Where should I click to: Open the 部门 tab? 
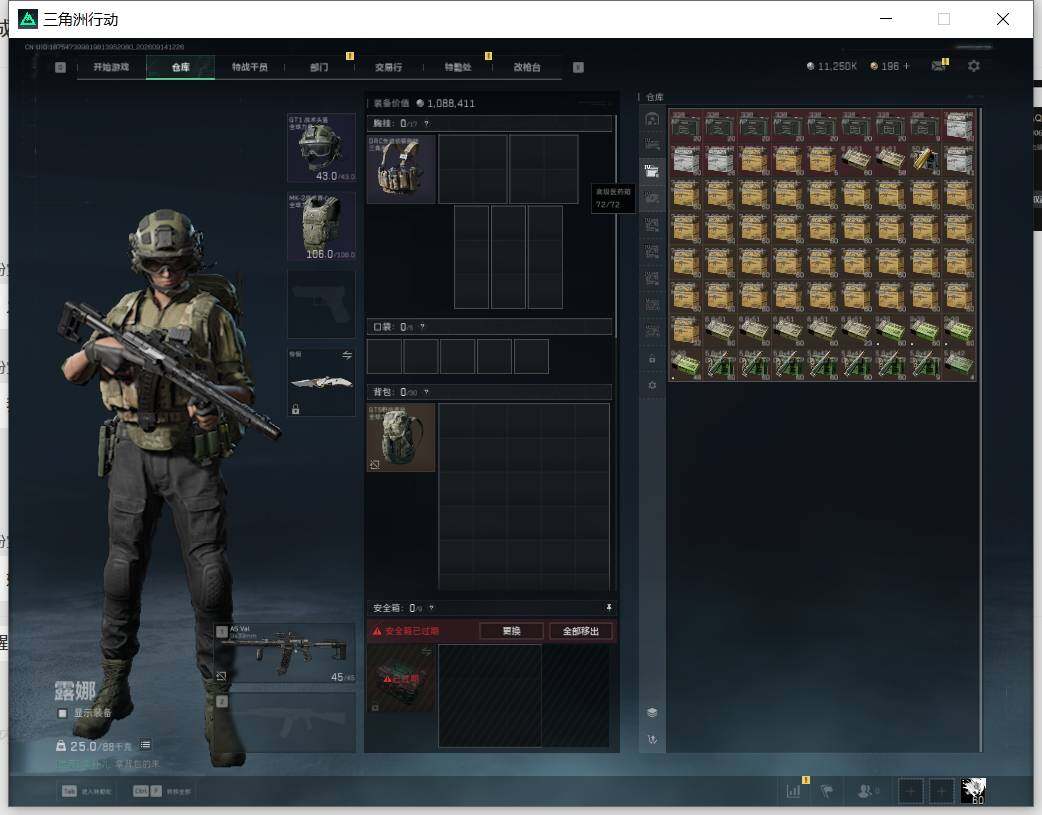(319, 67)
